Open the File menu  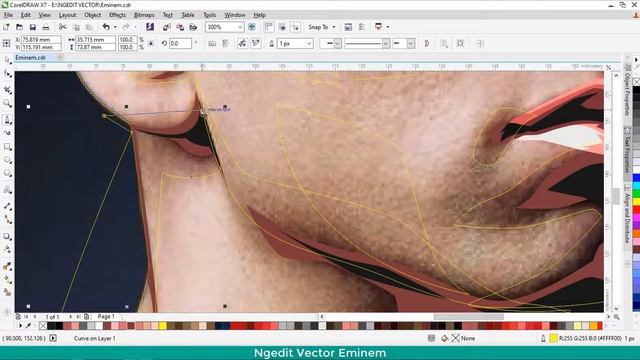pyautogui.click(x=8, y=15)
